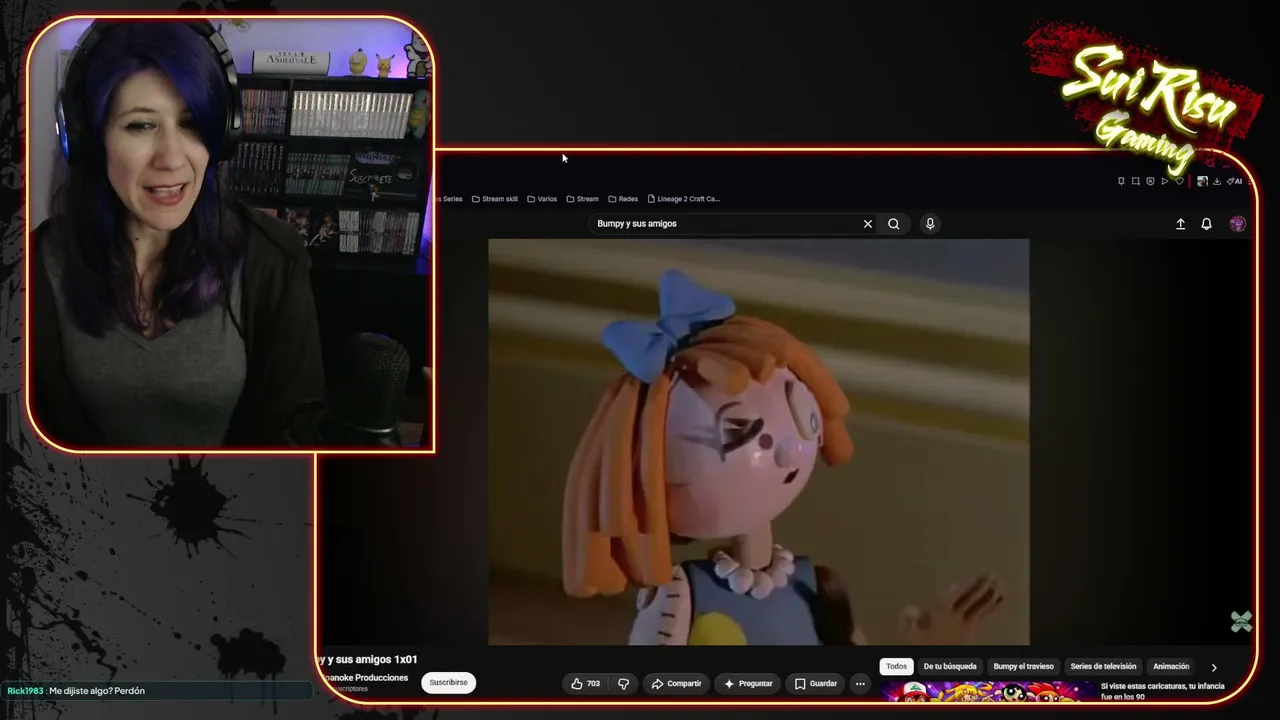Click the pin extension icon in browser toolbar
This screenshot has height=720, width=1280.
[x=1121, y=181]
